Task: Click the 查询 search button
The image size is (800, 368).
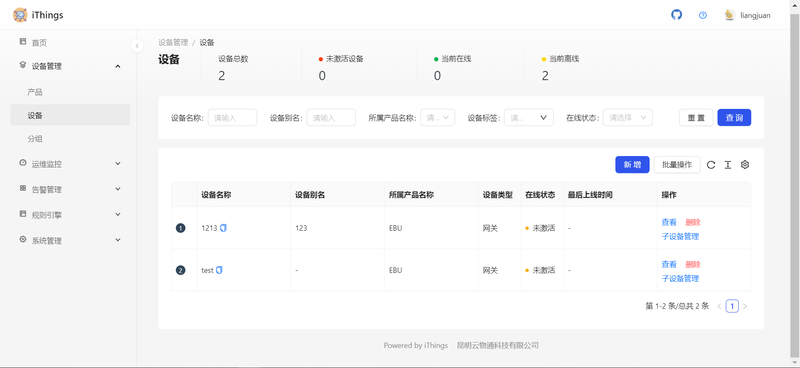Action: click(734, 117)
